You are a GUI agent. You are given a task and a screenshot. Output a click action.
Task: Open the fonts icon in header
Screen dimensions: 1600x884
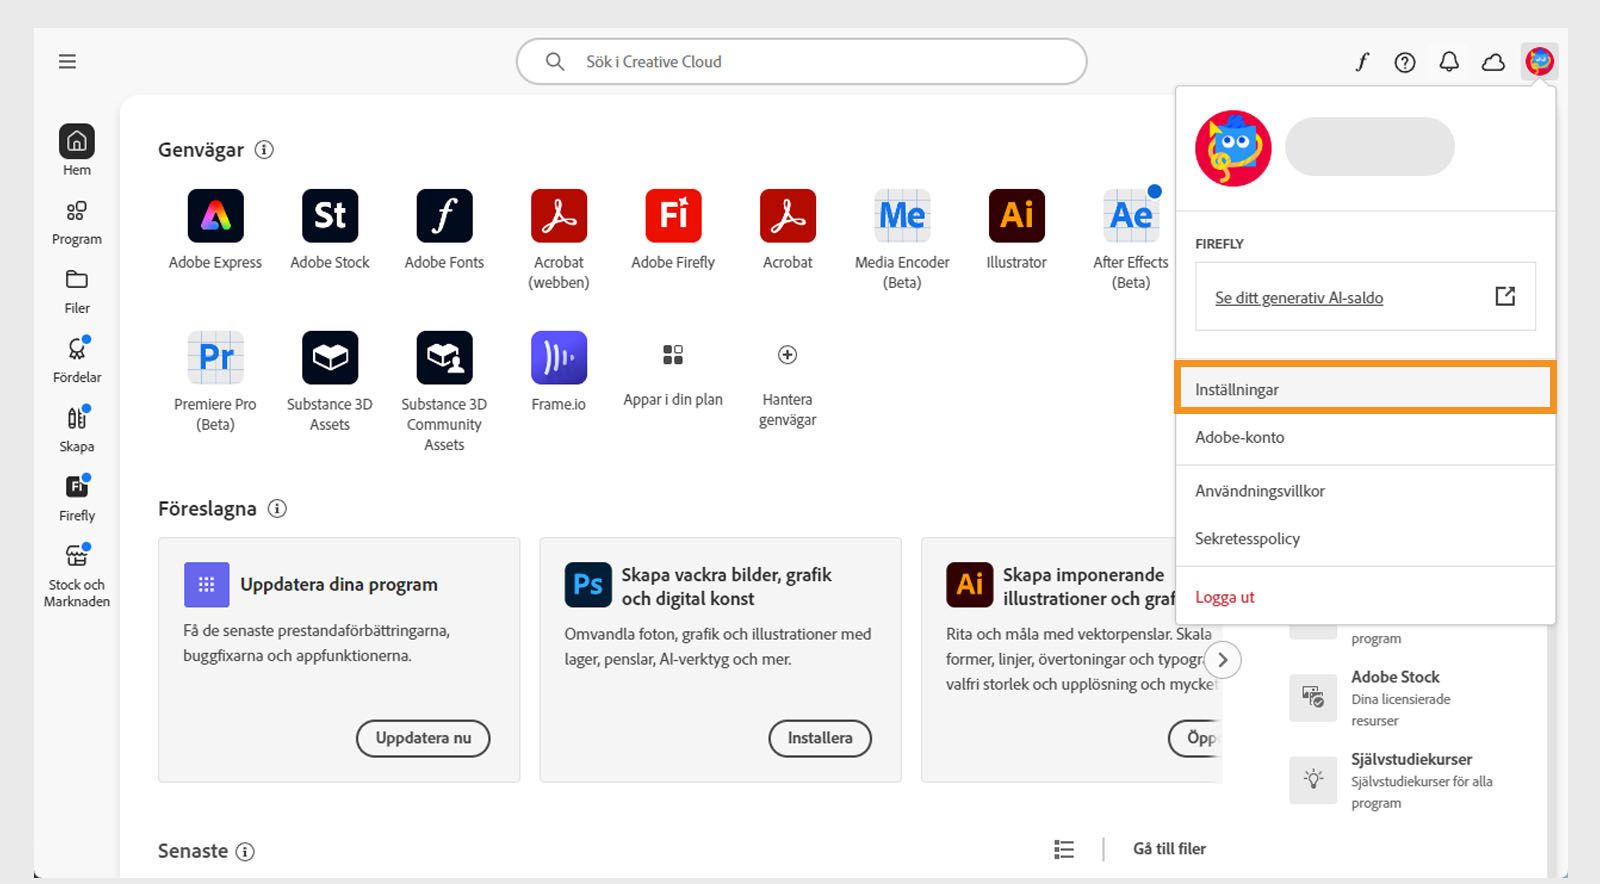pos(1361,62)
